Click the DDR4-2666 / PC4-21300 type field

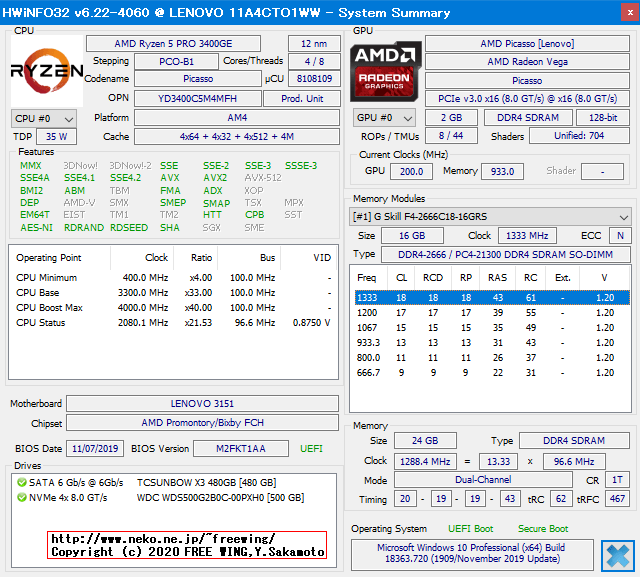coord(505,255)
